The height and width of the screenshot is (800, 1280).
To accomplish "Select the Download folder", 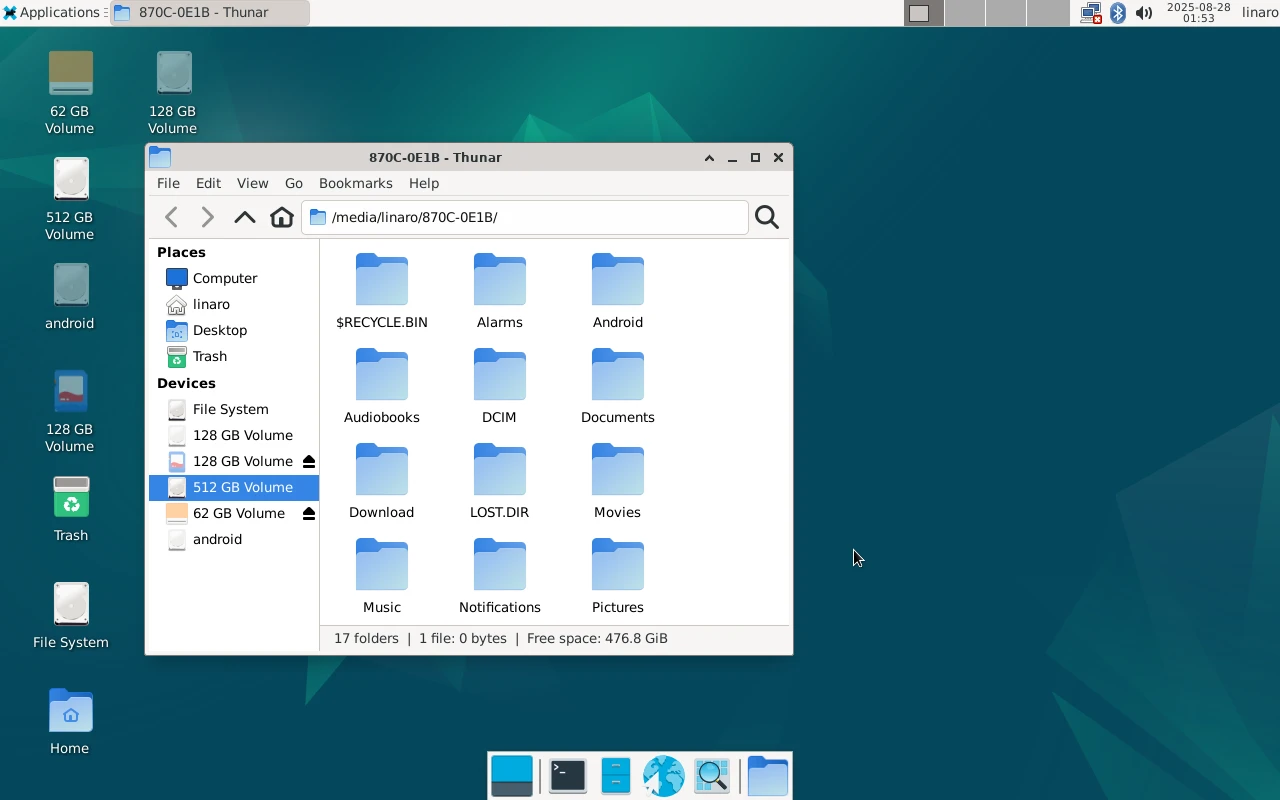I will point(382,482).
